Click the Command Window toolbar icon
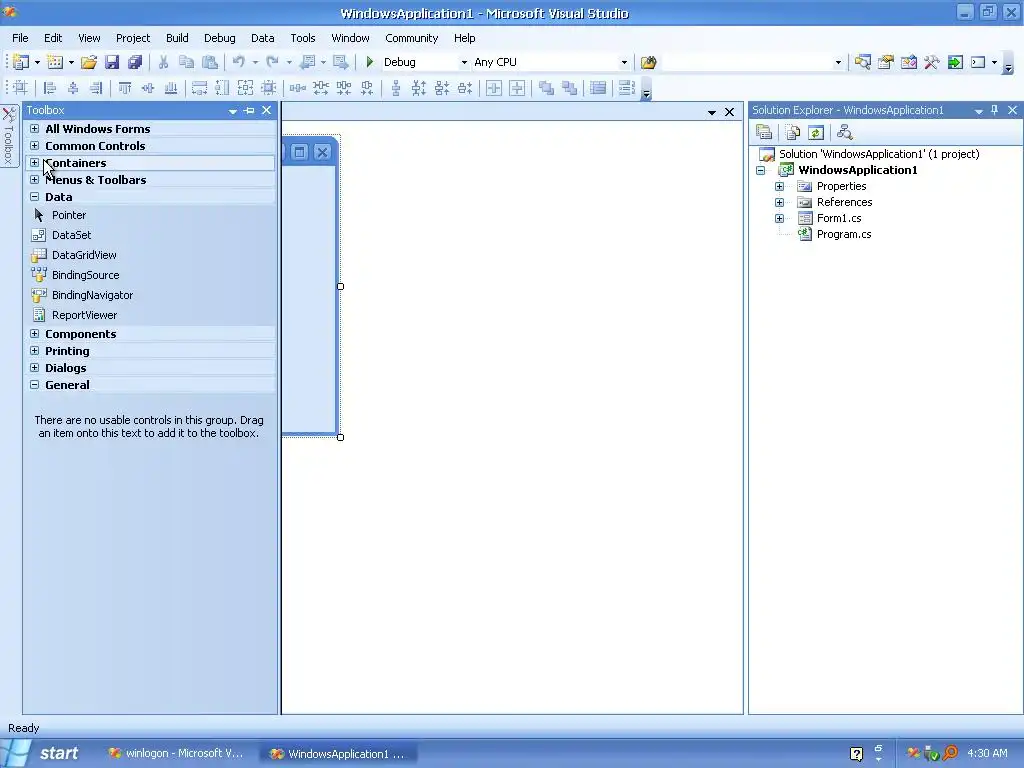The height and width of the screenshot is (768, 1024). (x=978, y=62)
